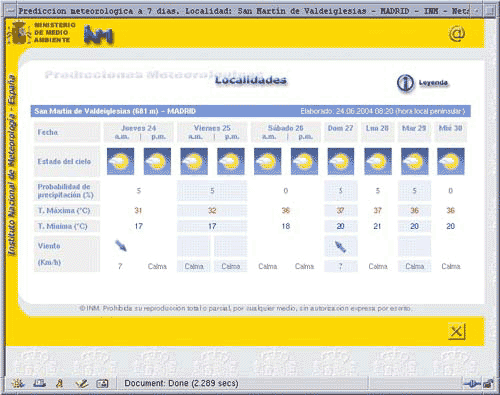Click the Mar 29 column header
This screenshot has height=395, width=500.
coord(414,128)
